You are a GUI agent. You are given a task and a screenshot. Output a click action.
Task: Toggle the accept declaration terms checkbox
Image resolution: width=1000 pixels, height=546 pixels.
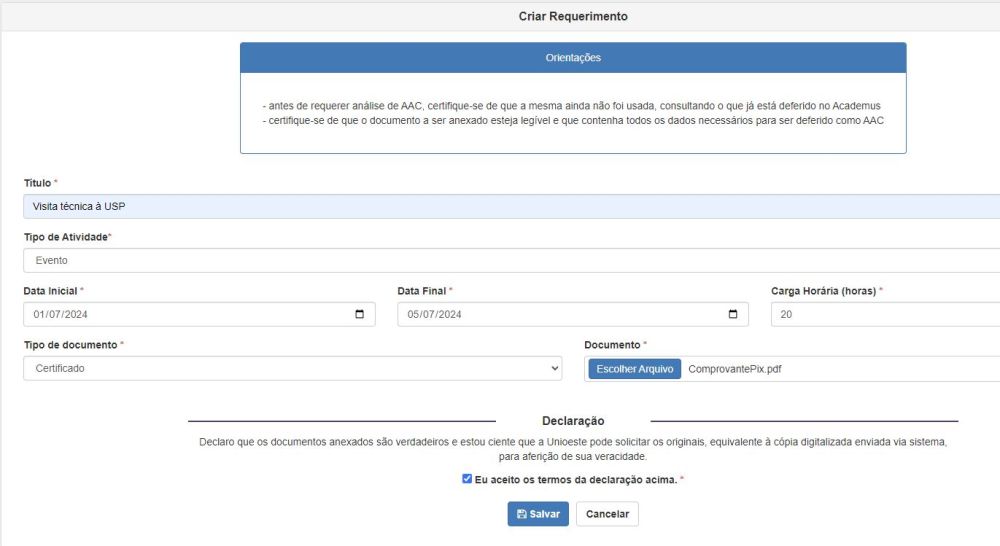(467, 479)
